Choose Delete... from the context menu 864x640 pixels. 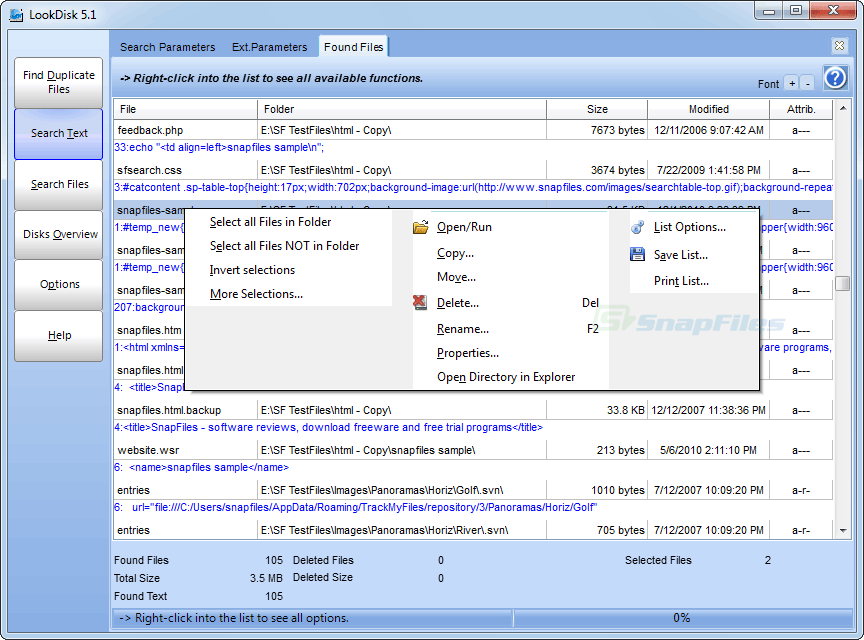pyautogui.click(x=457, y=303)
